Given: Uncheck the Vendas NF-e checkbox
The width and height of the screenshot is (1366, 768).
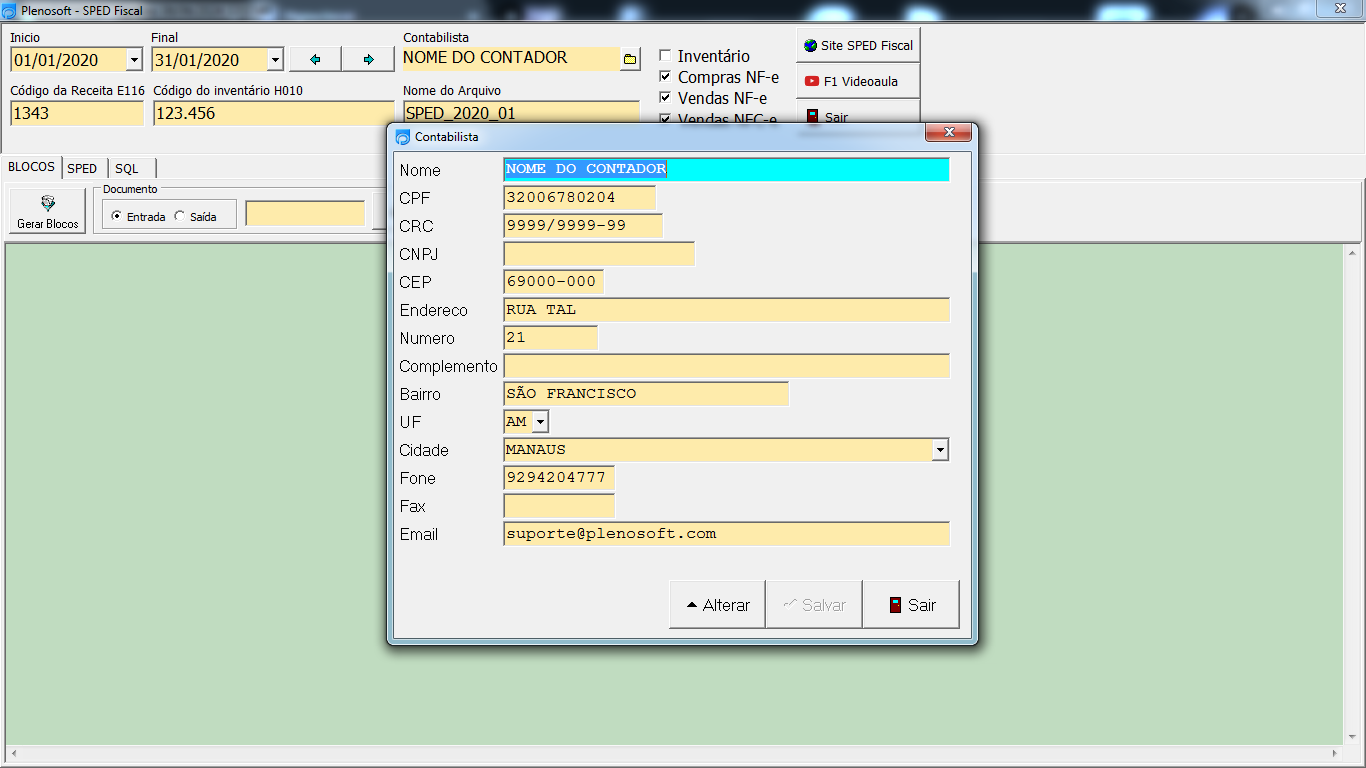Looking at the screenshot, I should pos(665,97).
